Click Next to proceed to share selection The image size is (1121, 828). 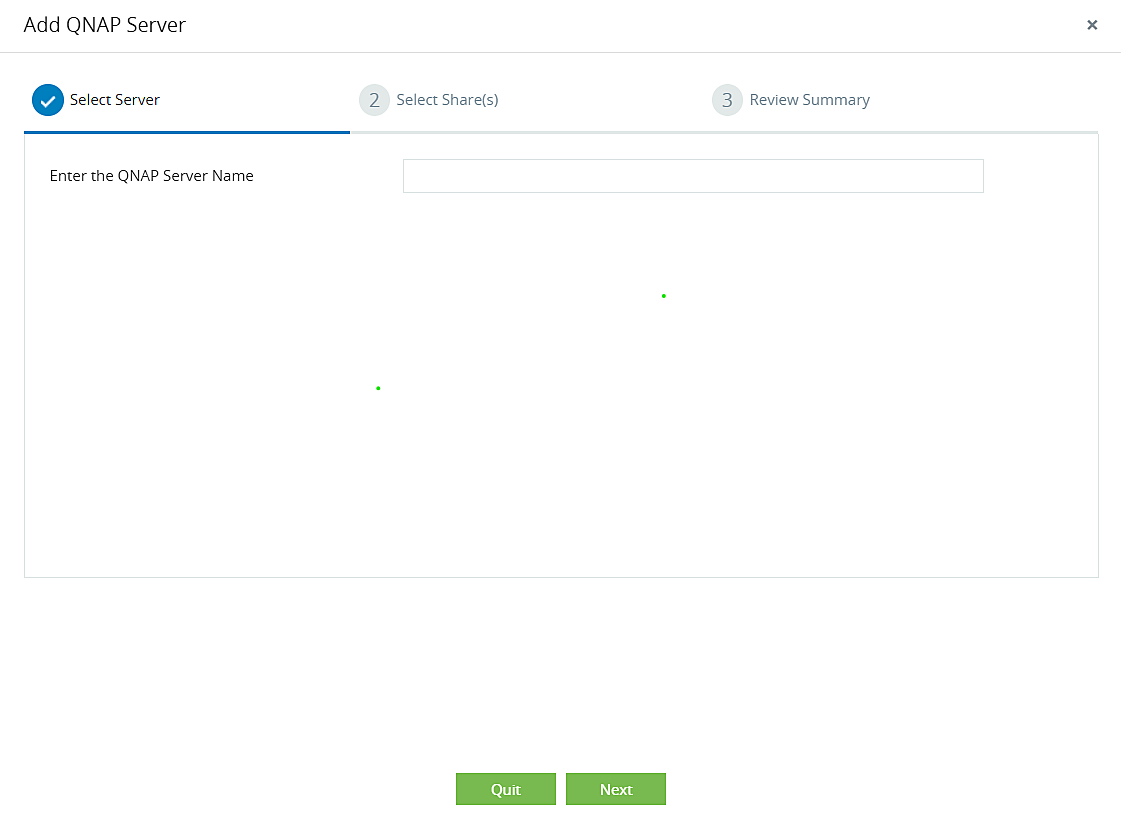tap(615, 789)
